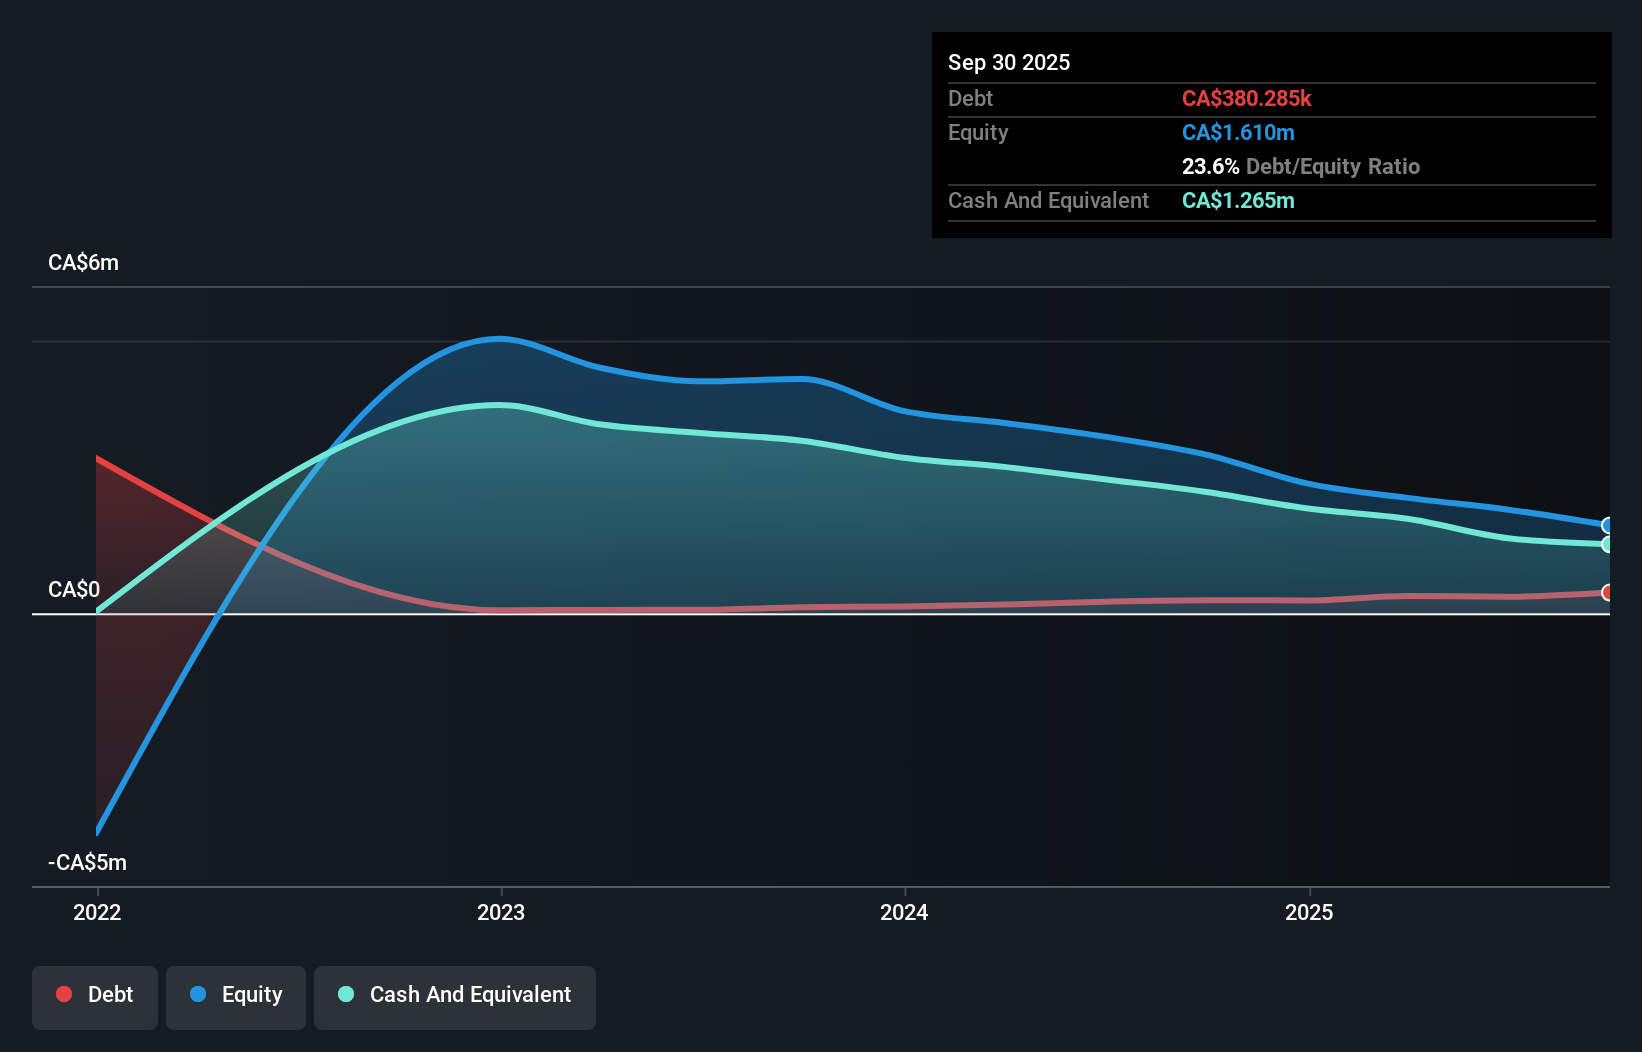Click the chart peak near 2023
The width and height of the screenshot is (1642, 1052).
click(x=500, y=339)
